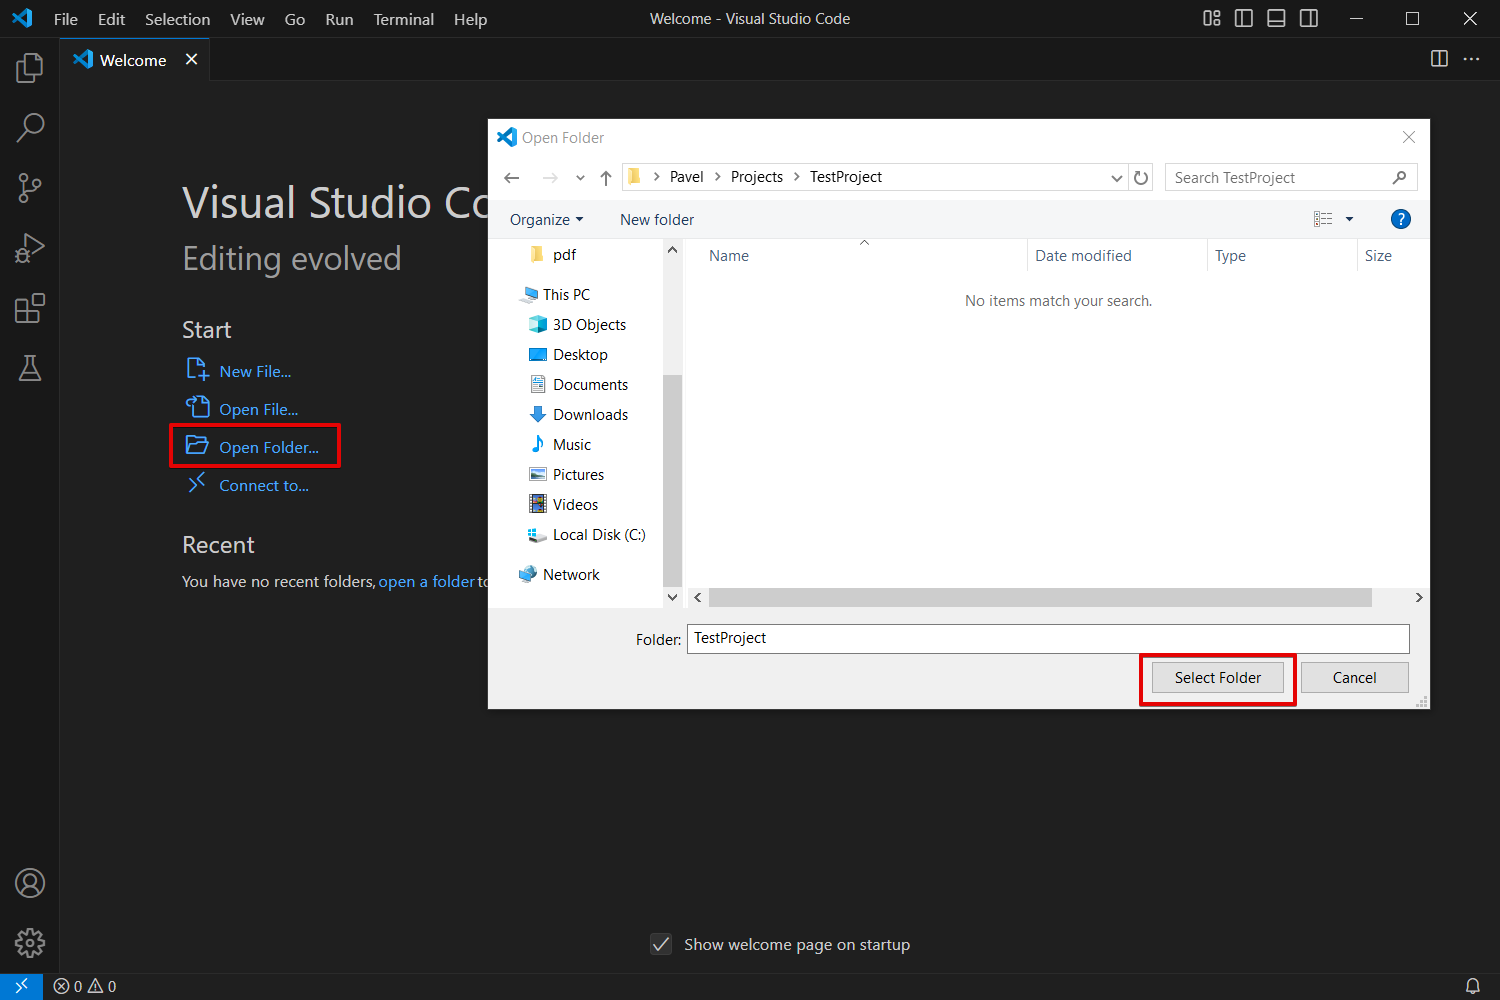Viewport: 1500px width, 1000px height.
Task: Open the Source Control view
Action: click(x=29, y=187)
